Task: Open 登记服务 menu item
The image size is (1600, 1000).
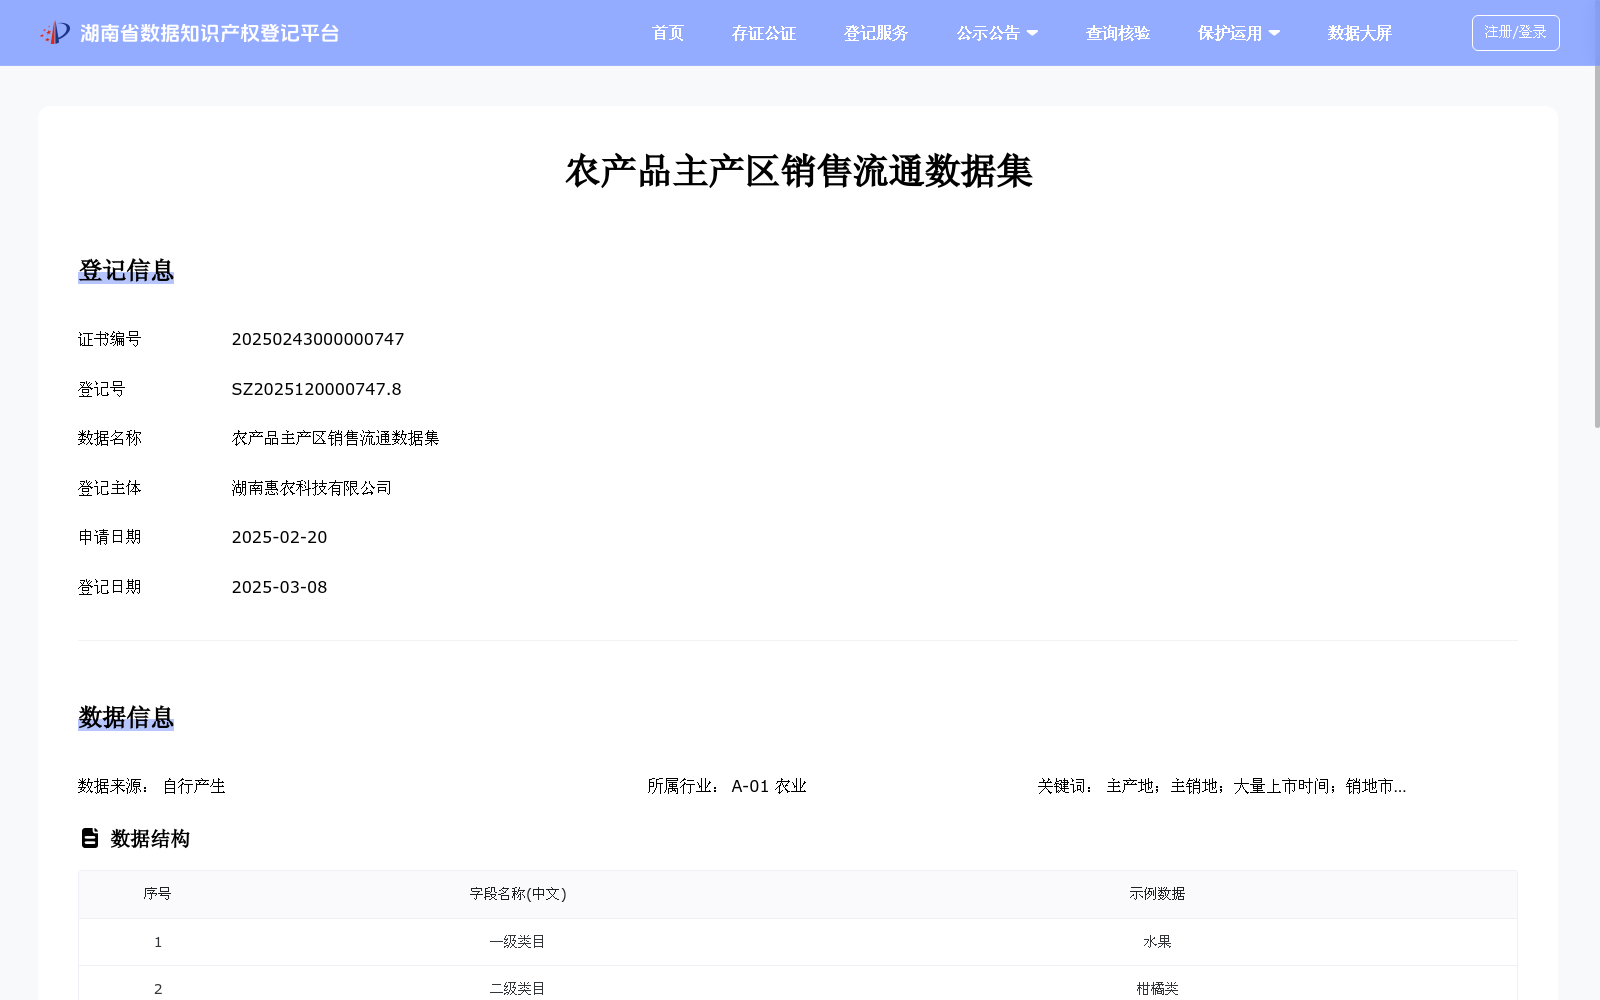Action: point(876,33)
